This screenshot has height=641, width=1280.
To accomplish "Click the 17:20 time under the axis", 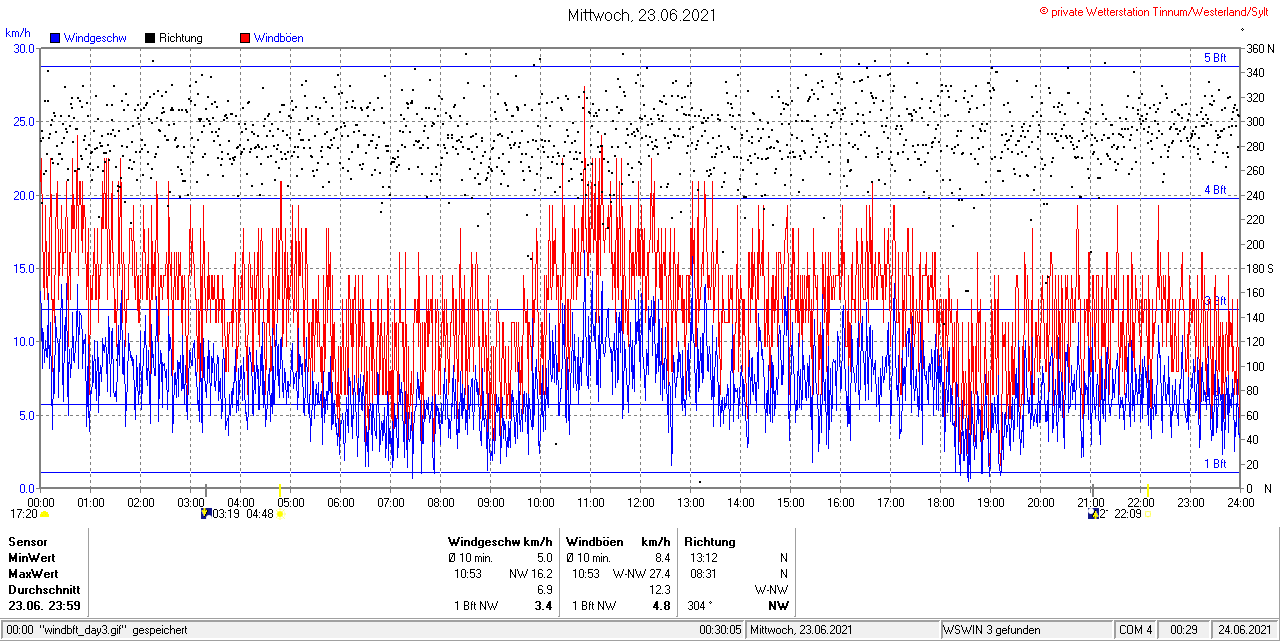I will pos(22,514).
